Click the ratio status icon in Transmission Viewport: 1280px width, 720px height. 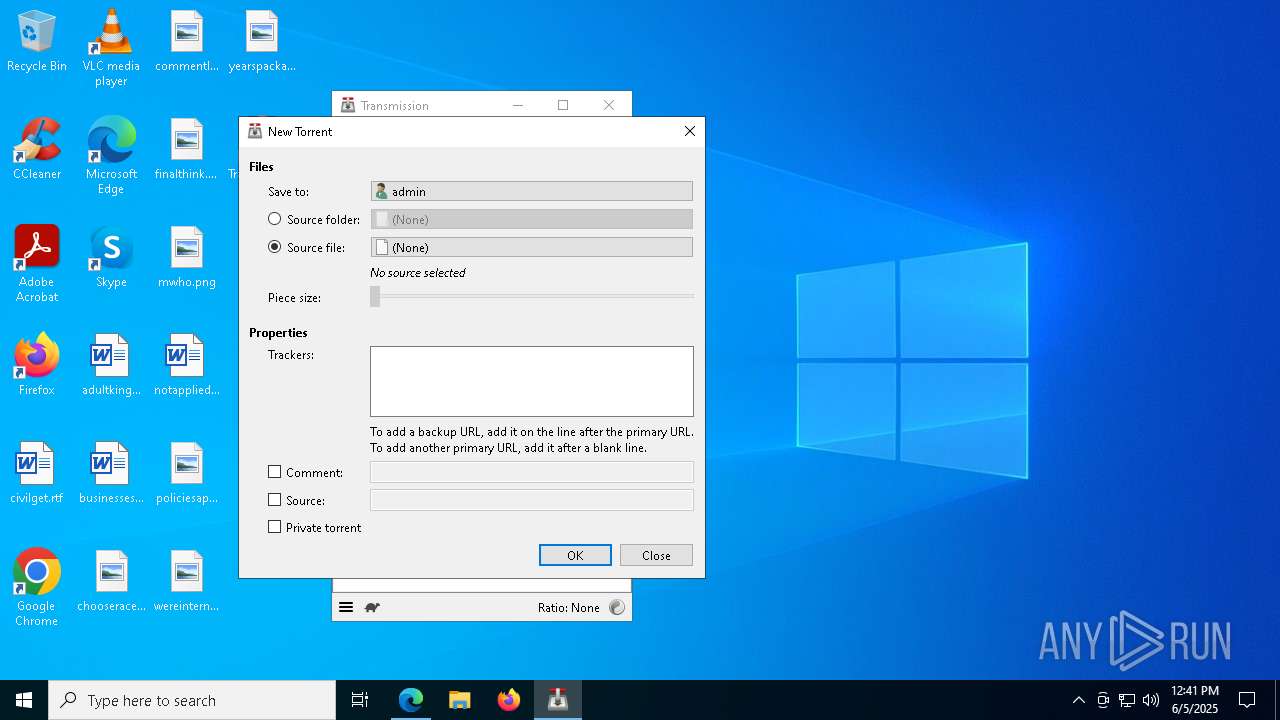617,607
